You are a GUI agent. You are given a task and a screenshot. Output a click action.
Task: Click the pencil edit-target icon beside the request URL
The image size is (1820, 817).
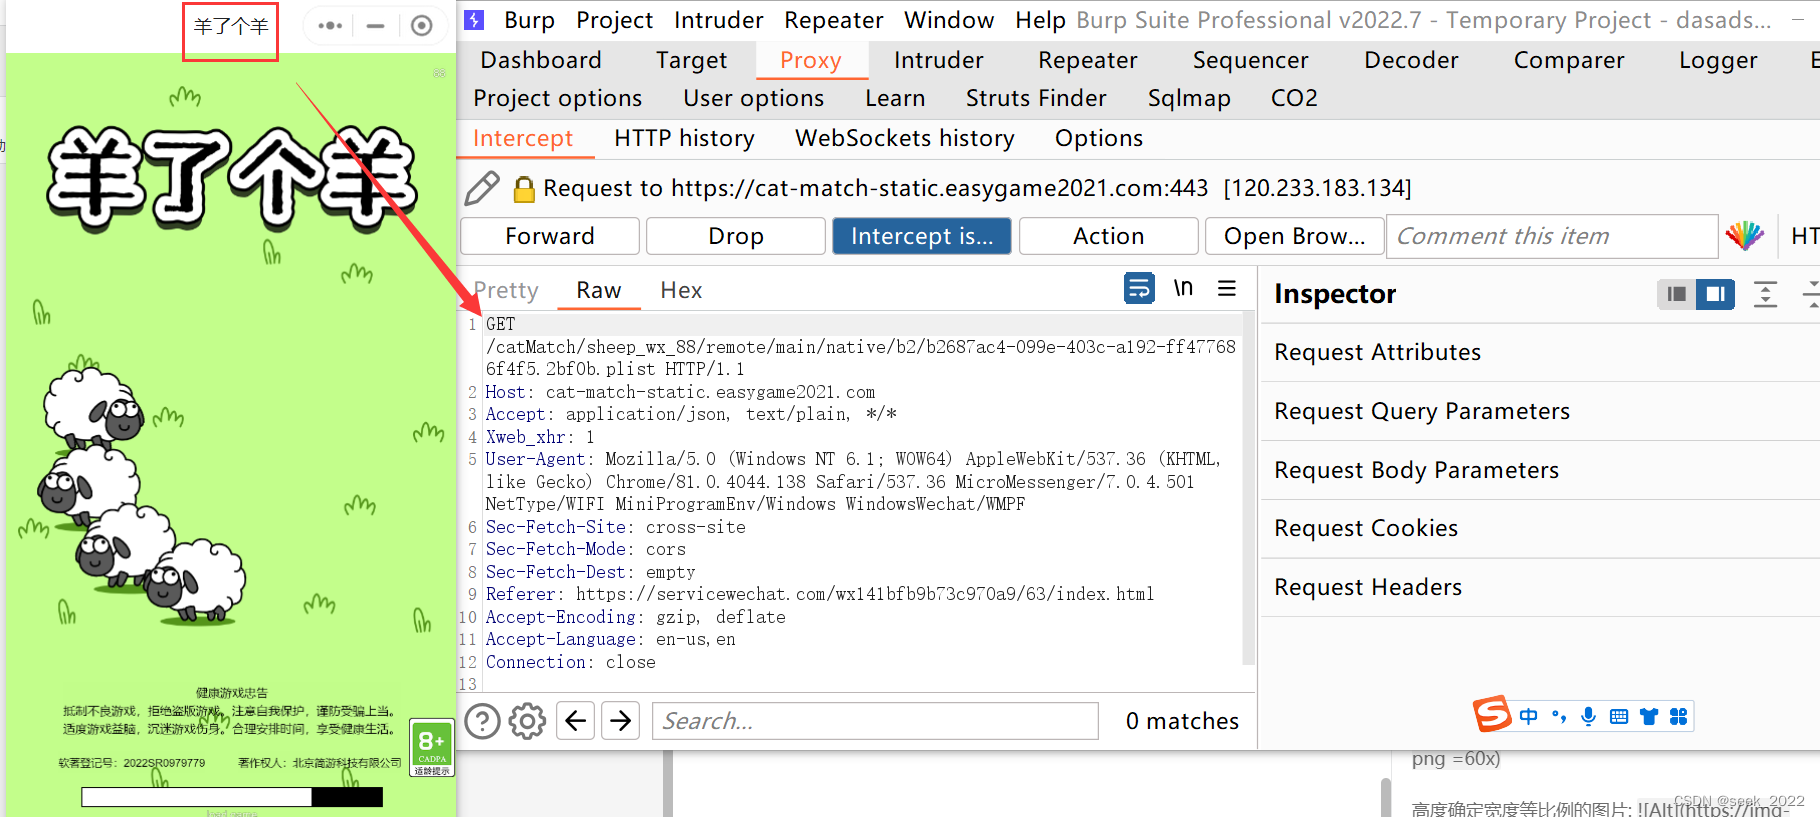coord(482,188)
